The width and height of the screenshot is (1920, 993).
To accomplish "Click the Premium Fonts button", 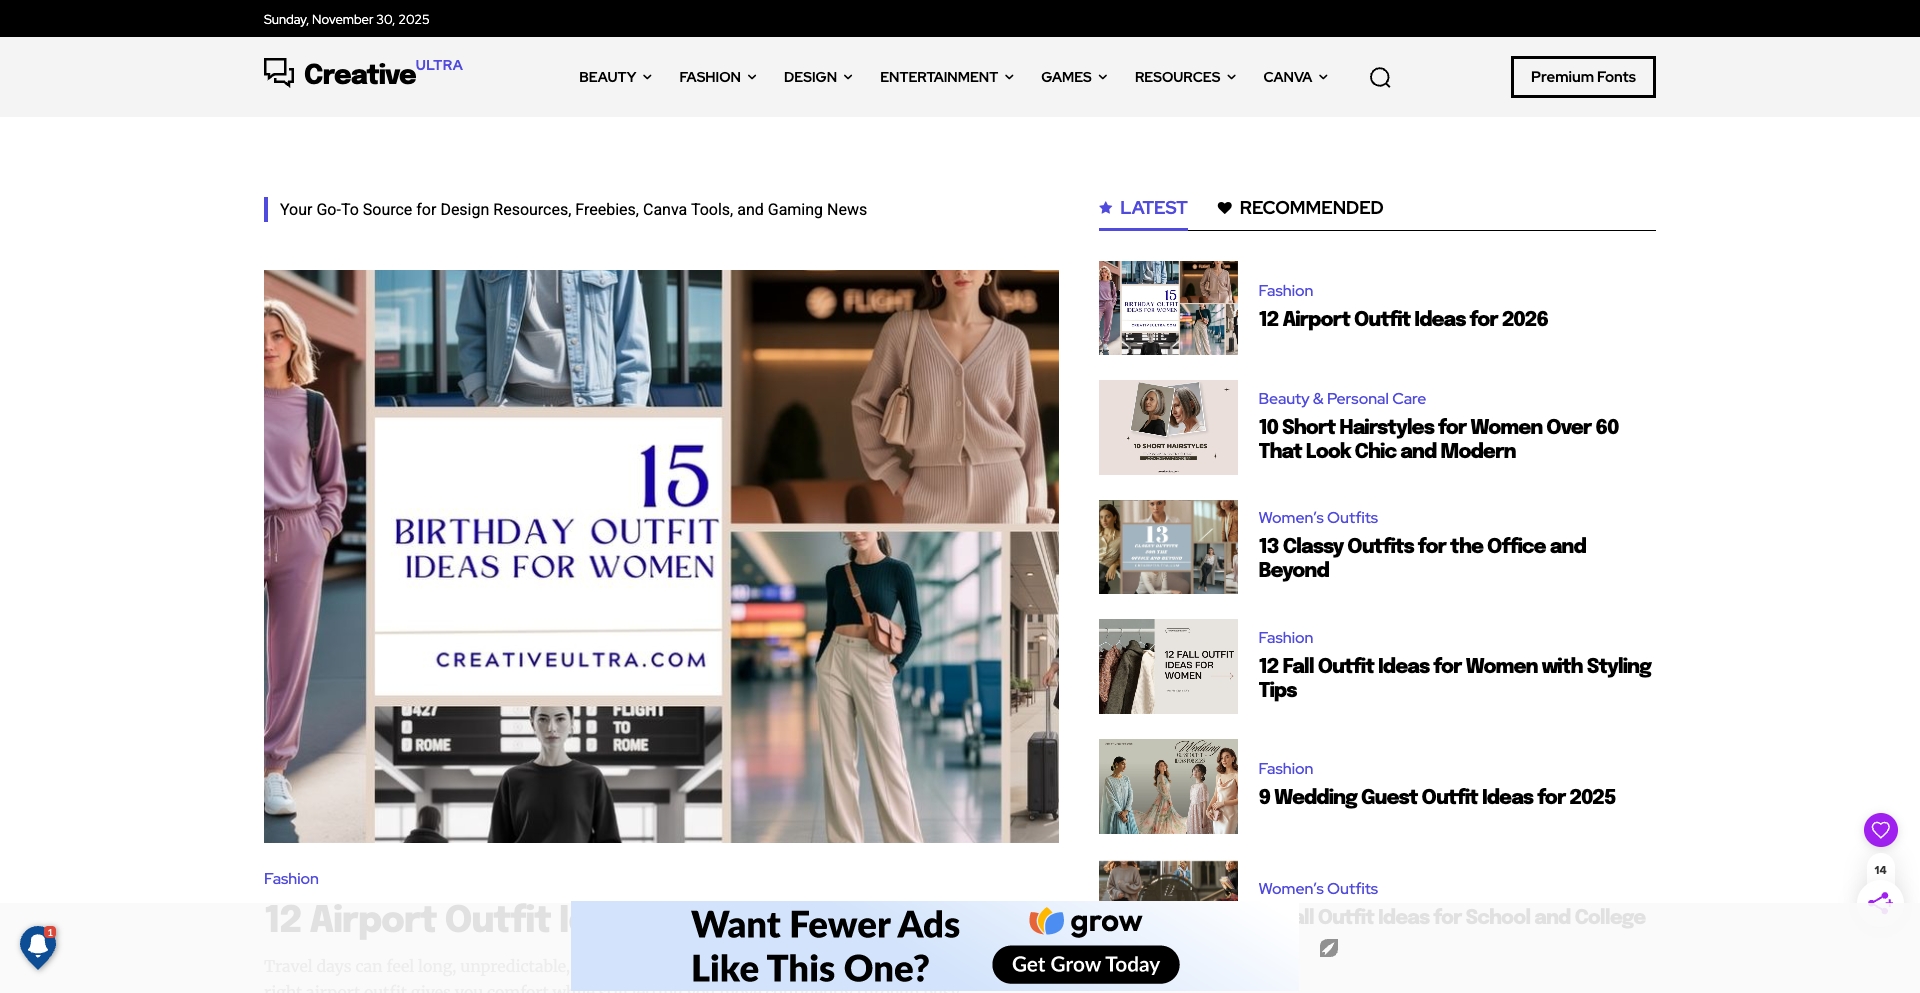I will tap(1583, 77).
